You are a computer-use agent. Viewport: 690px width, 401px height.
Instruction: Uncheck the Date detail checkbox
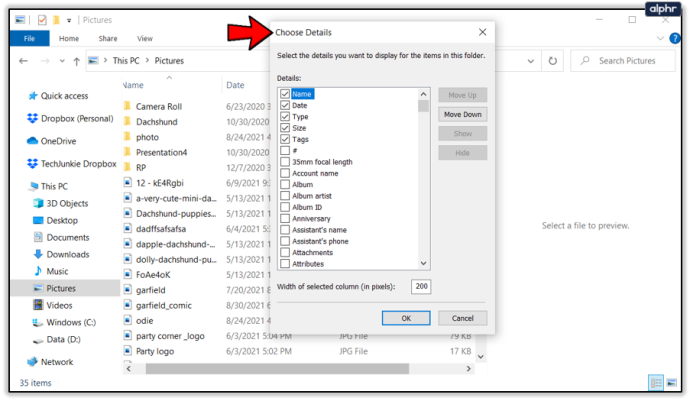[285, 105]
